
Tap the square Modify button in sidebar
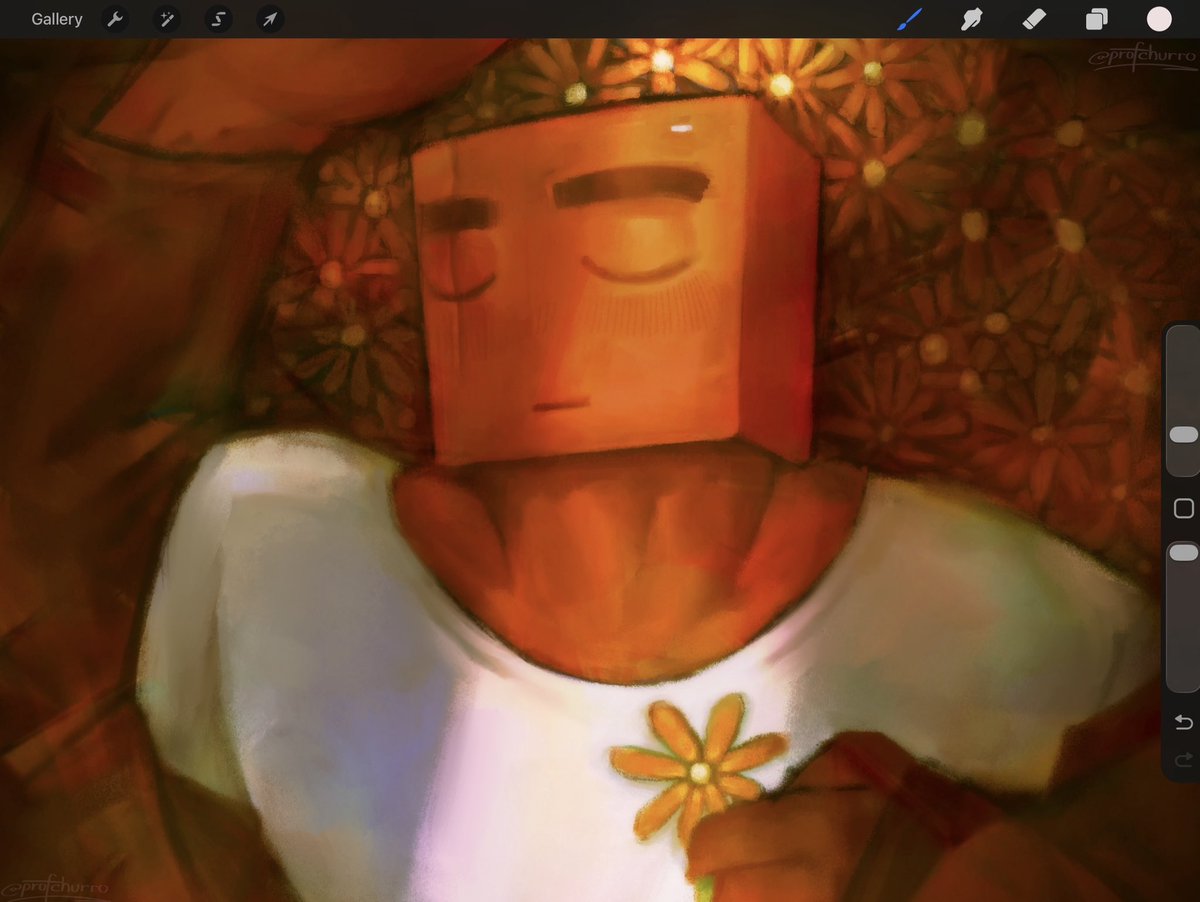[1183, 509]
